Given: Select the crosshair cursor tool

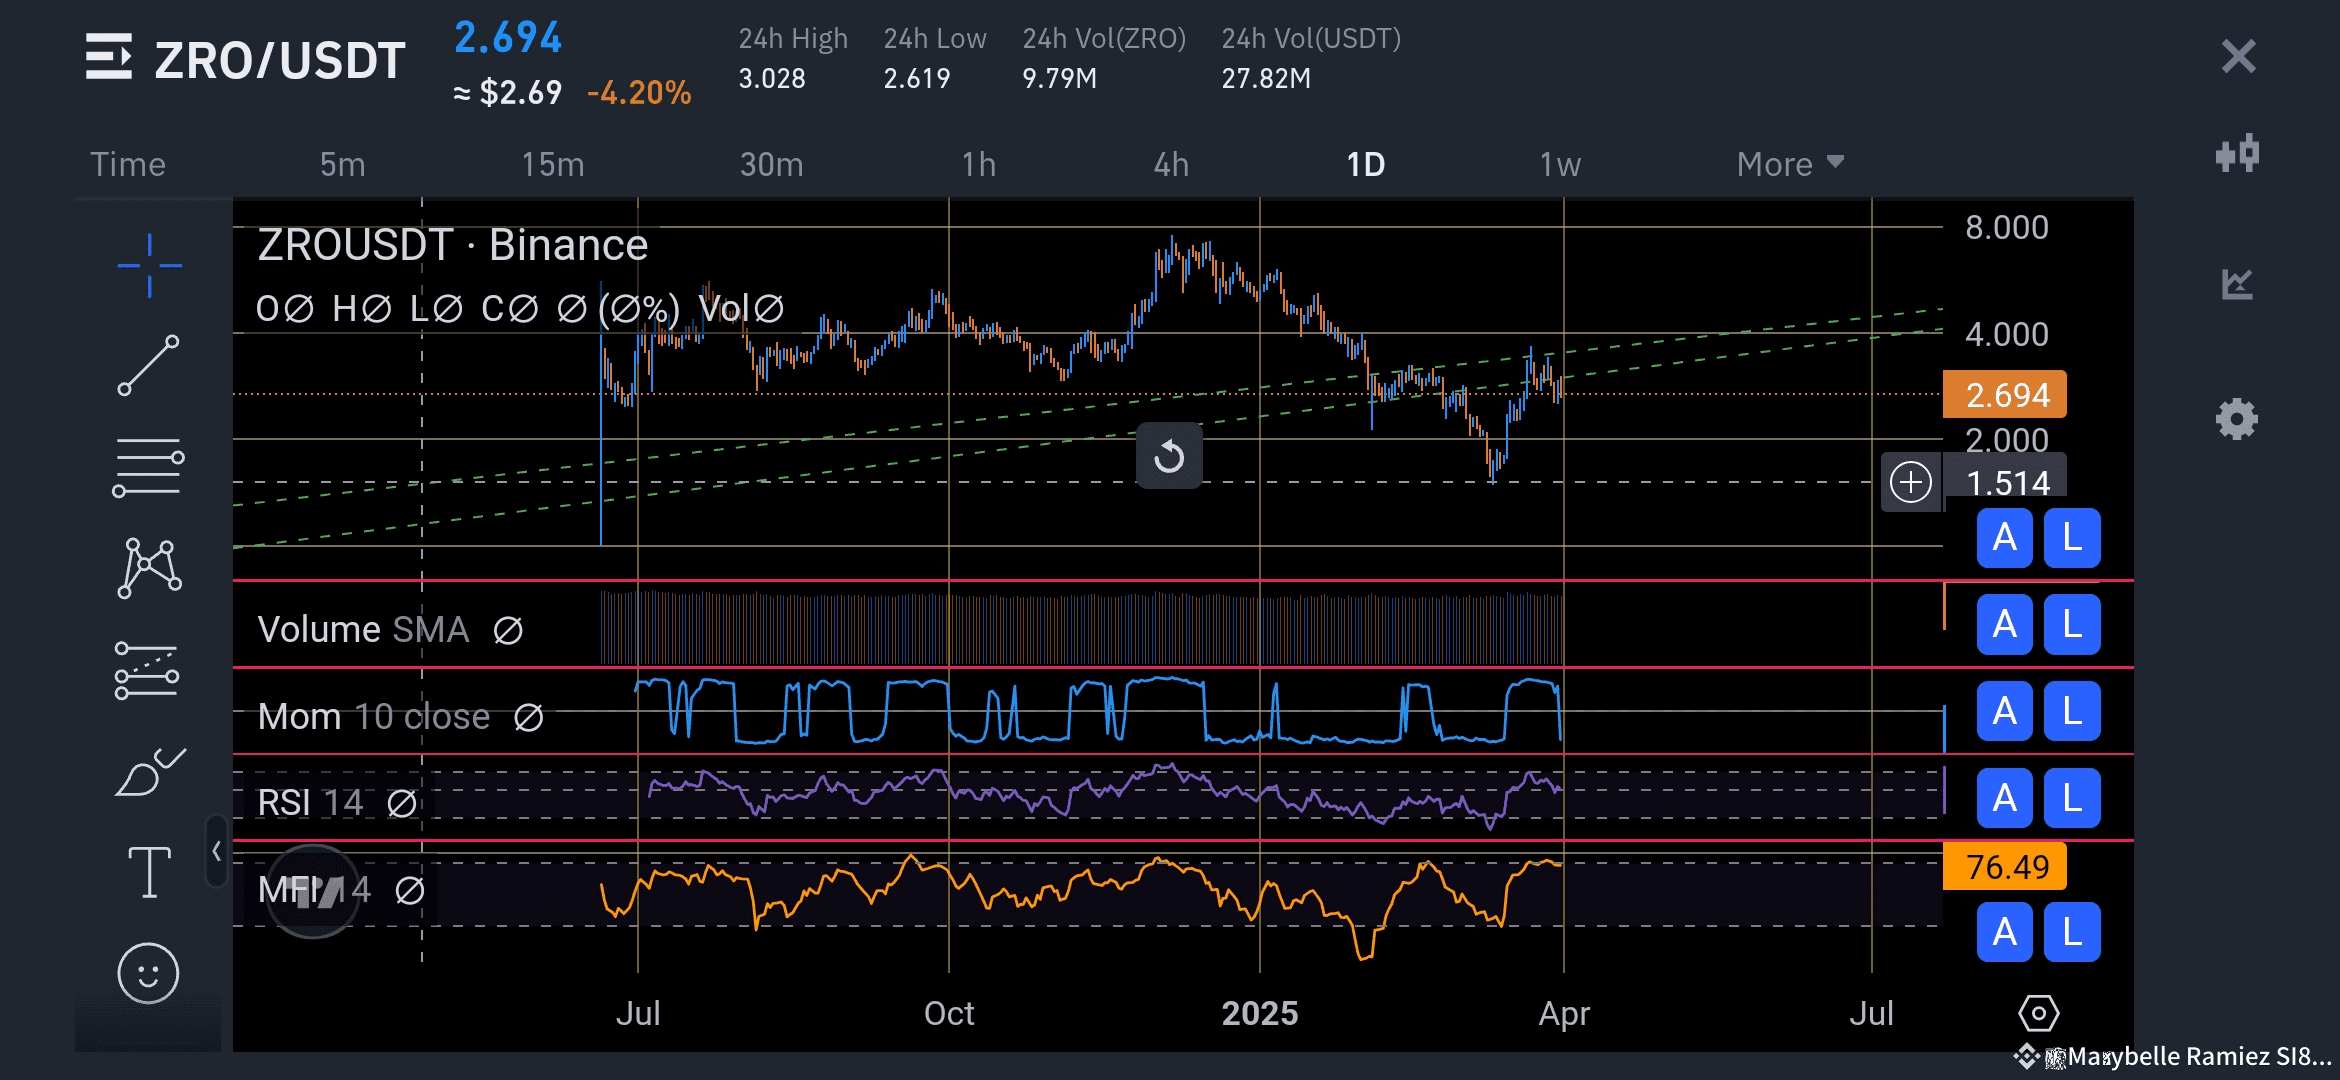Looking at the screenshot, I should coord(149,265).
